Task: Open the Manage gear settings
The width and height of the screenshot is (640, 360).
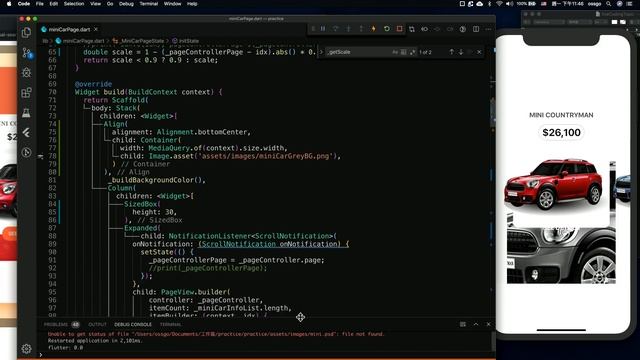Action: pyautogui.click(x=27, y=349)
